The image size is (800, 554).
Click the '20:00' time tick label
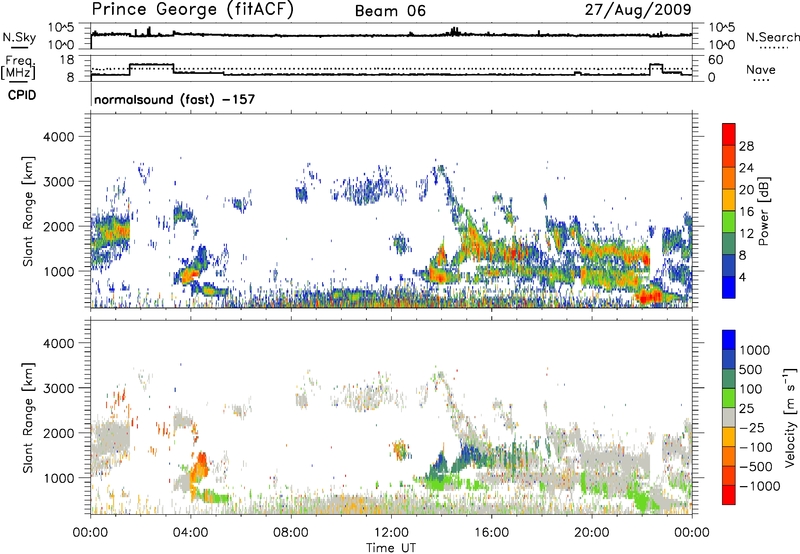tap(591, 533)
